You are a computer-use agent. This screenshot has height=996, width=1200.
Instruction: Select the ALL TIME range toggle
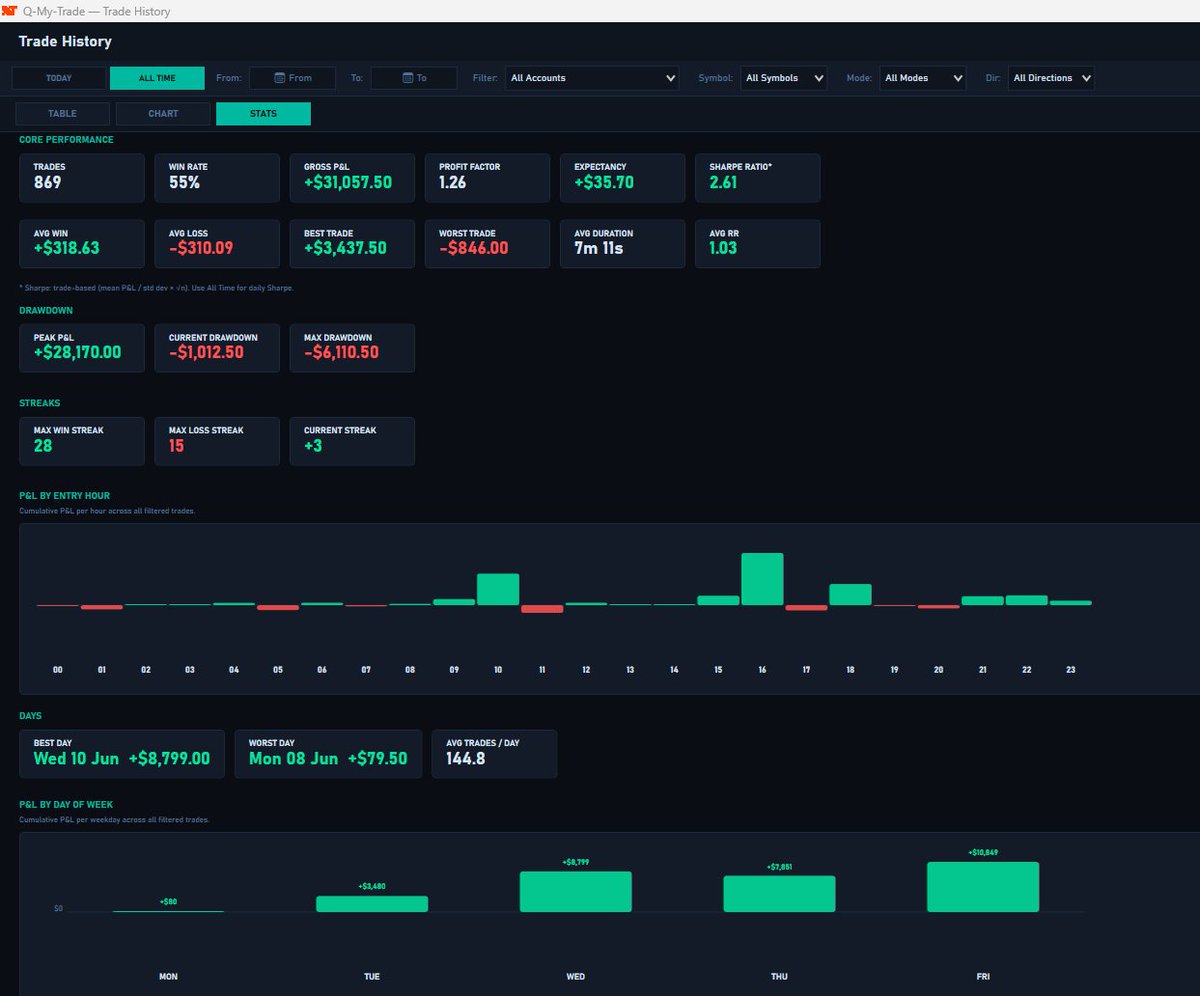pyautogui.click(x=157, y=78)
